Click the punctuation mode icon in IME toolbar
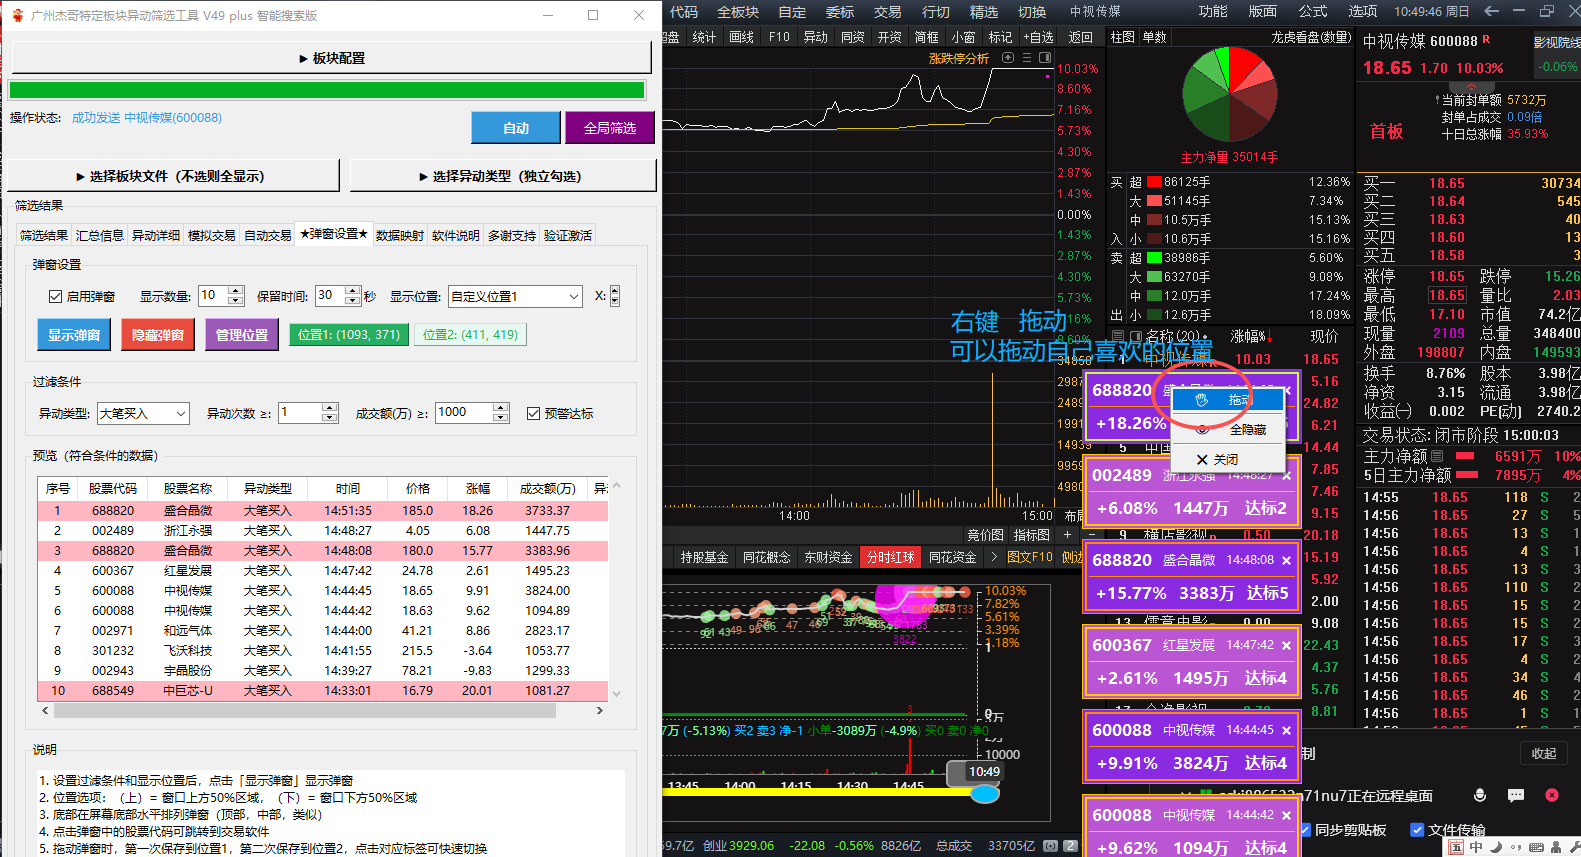The height and width of the screenshot is (857, 1581). 1515,847
